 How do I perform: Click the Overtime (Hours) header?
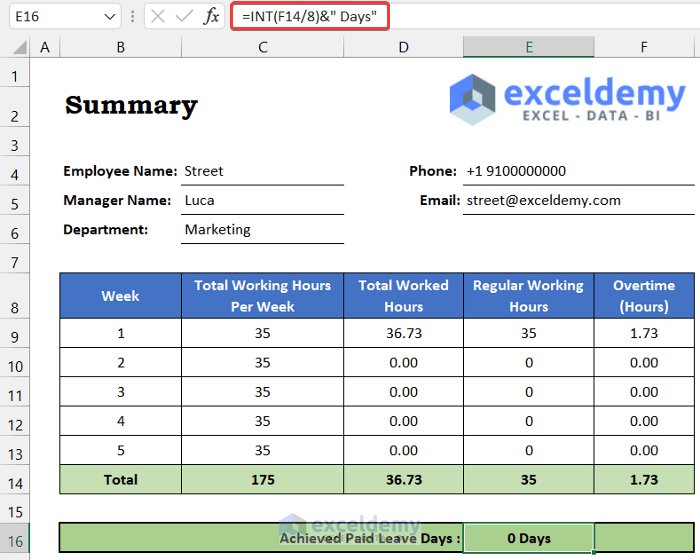pos(644,296)
